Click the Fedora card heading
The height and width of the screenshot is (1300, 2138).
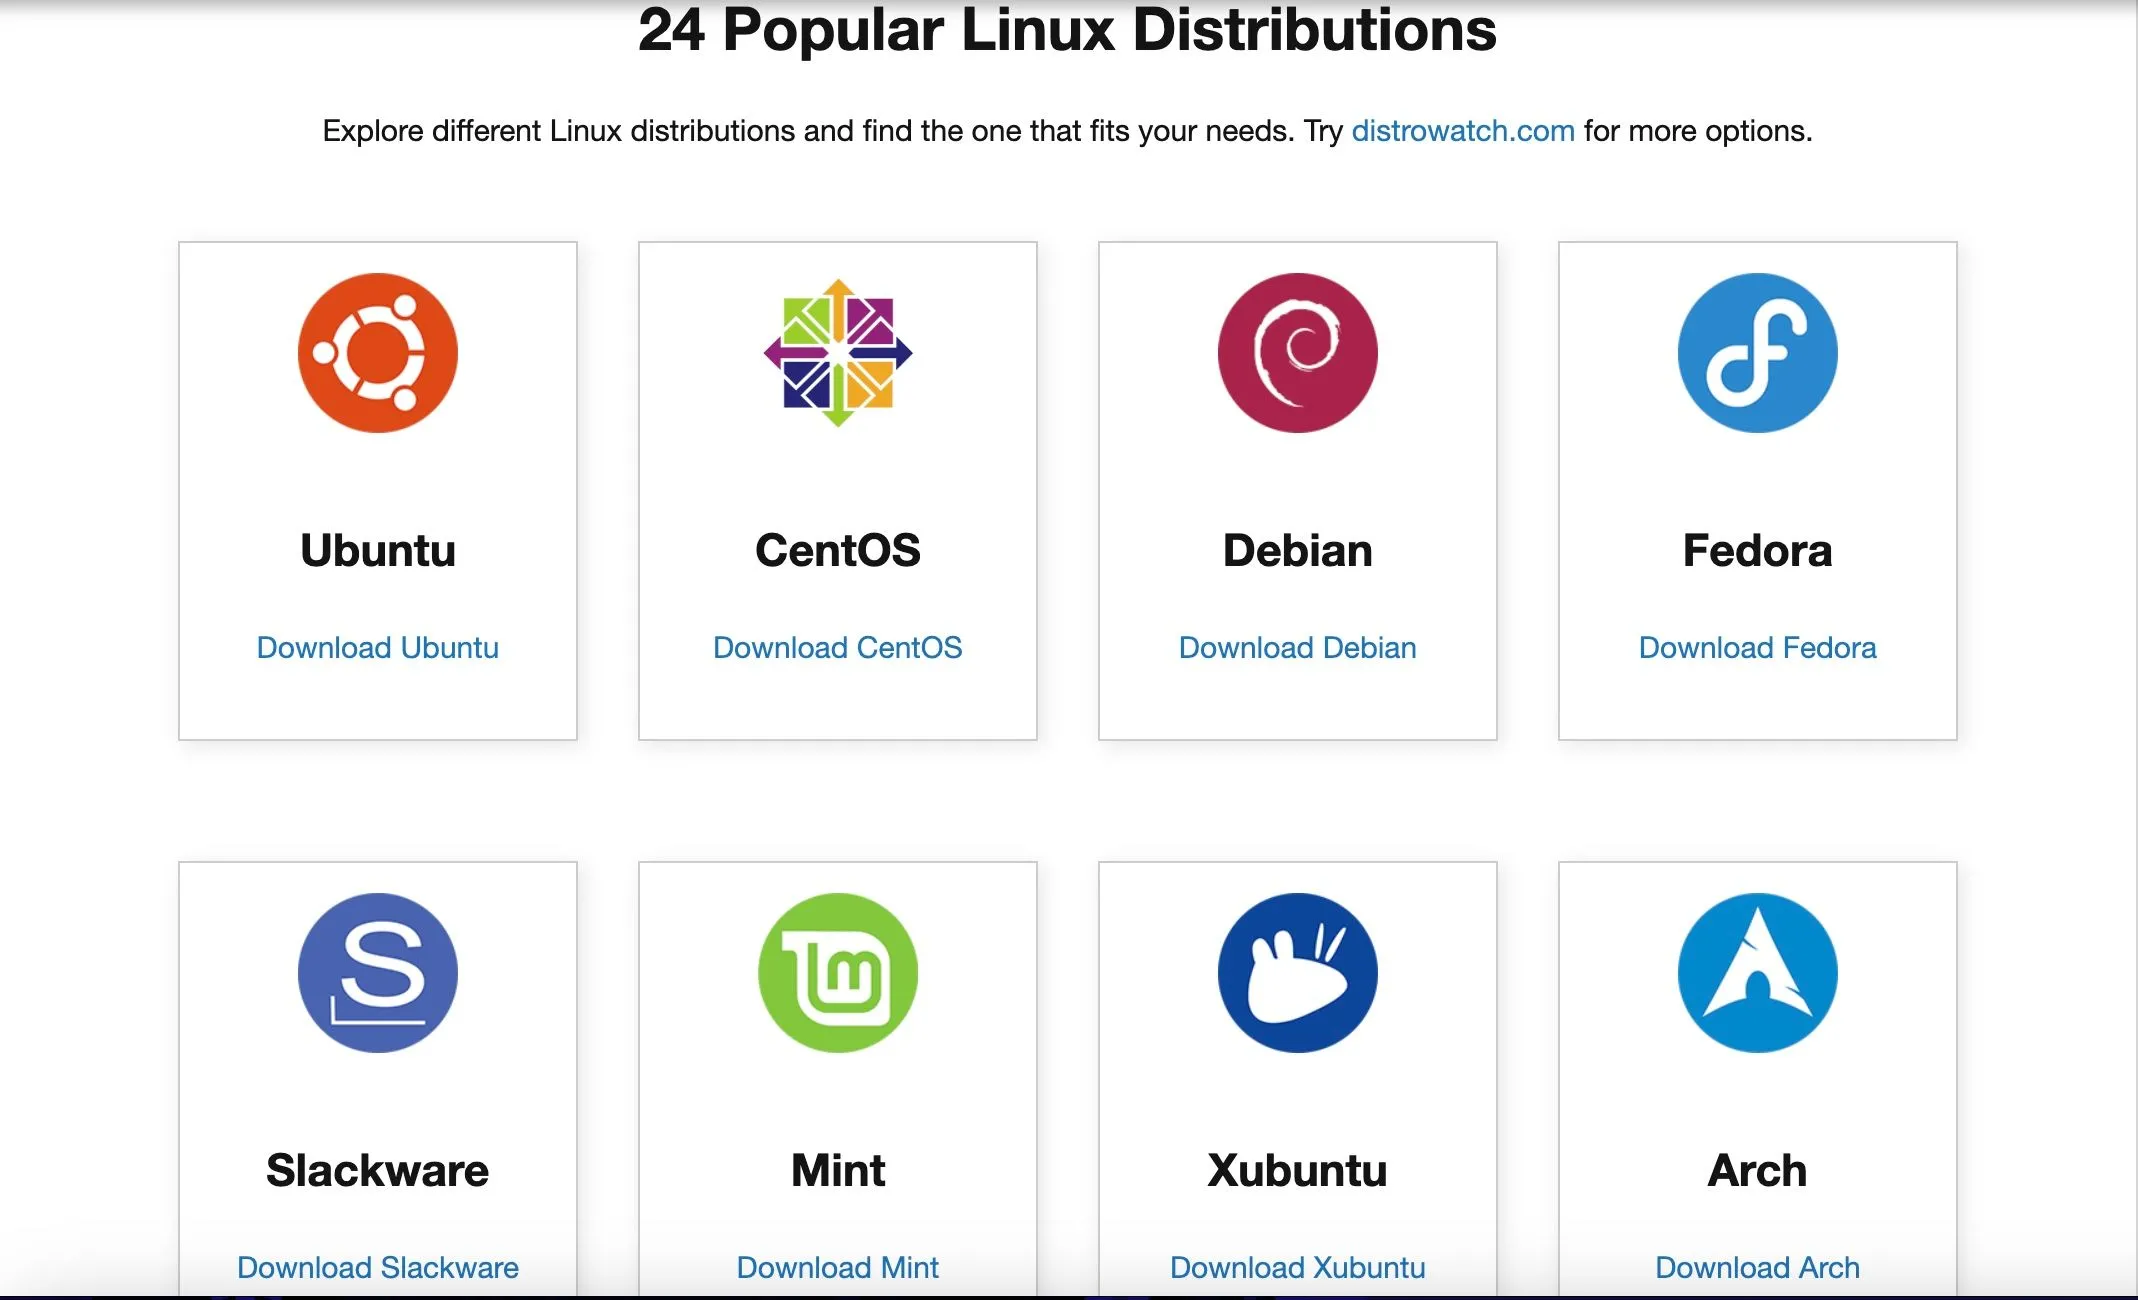[1757, 550]
